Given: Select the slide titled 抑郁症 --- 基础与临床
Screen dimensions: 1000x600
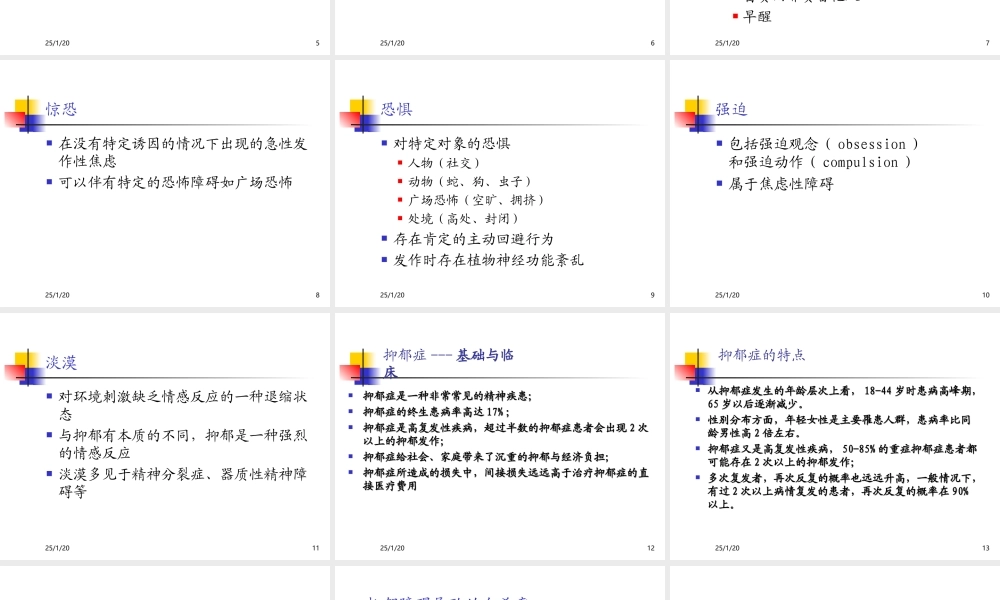Looking at the screenshot, I should [499, 436].
